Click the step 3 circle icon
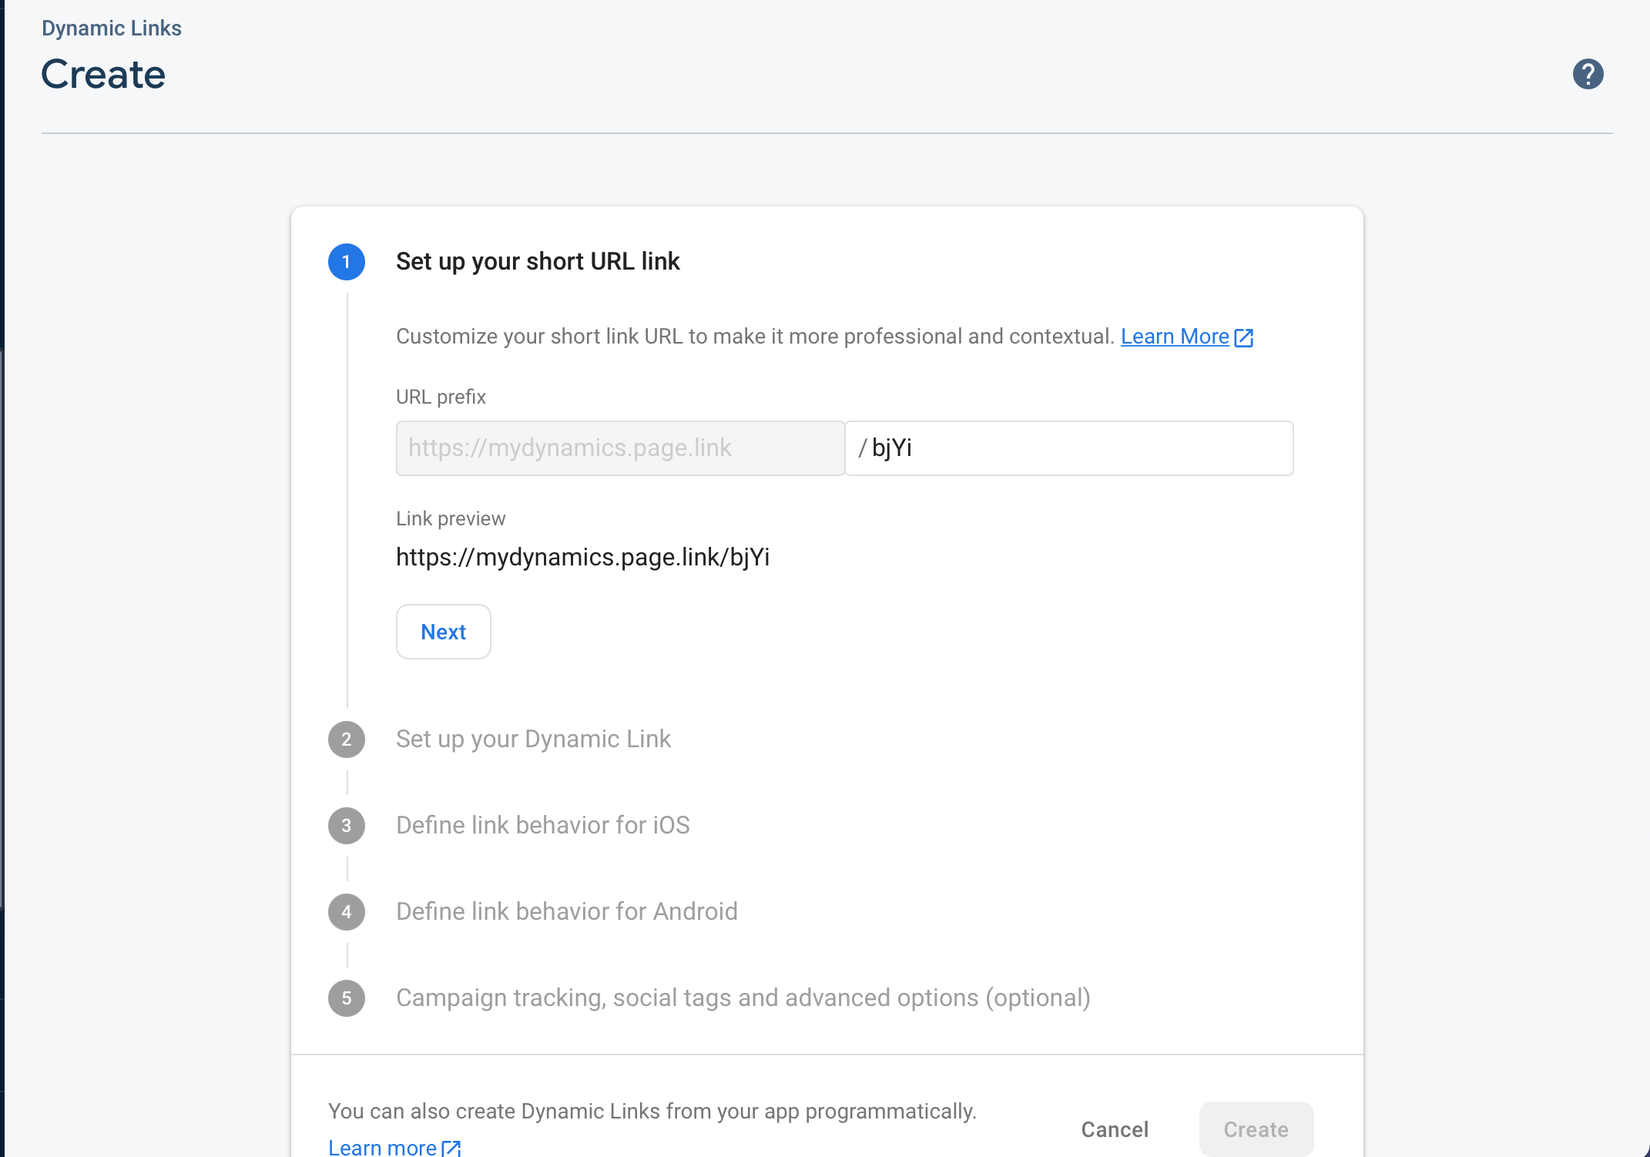Image resolution: width=1650 pixels, height=1157 pixels. [x=346, y=825]
